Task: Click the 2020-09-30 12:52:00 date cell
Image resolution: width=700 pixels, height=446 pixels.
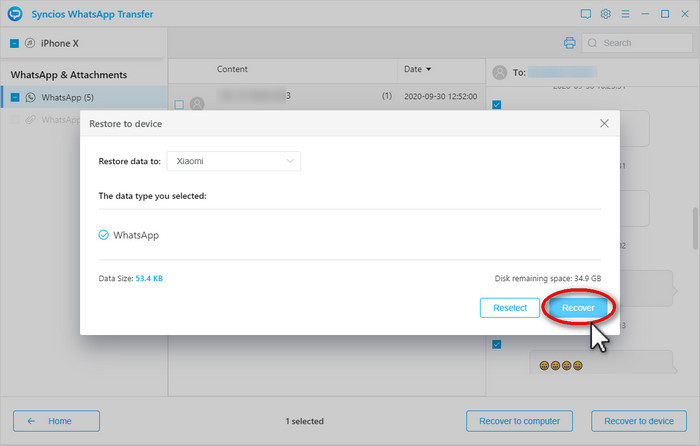Action: point(441,96)
